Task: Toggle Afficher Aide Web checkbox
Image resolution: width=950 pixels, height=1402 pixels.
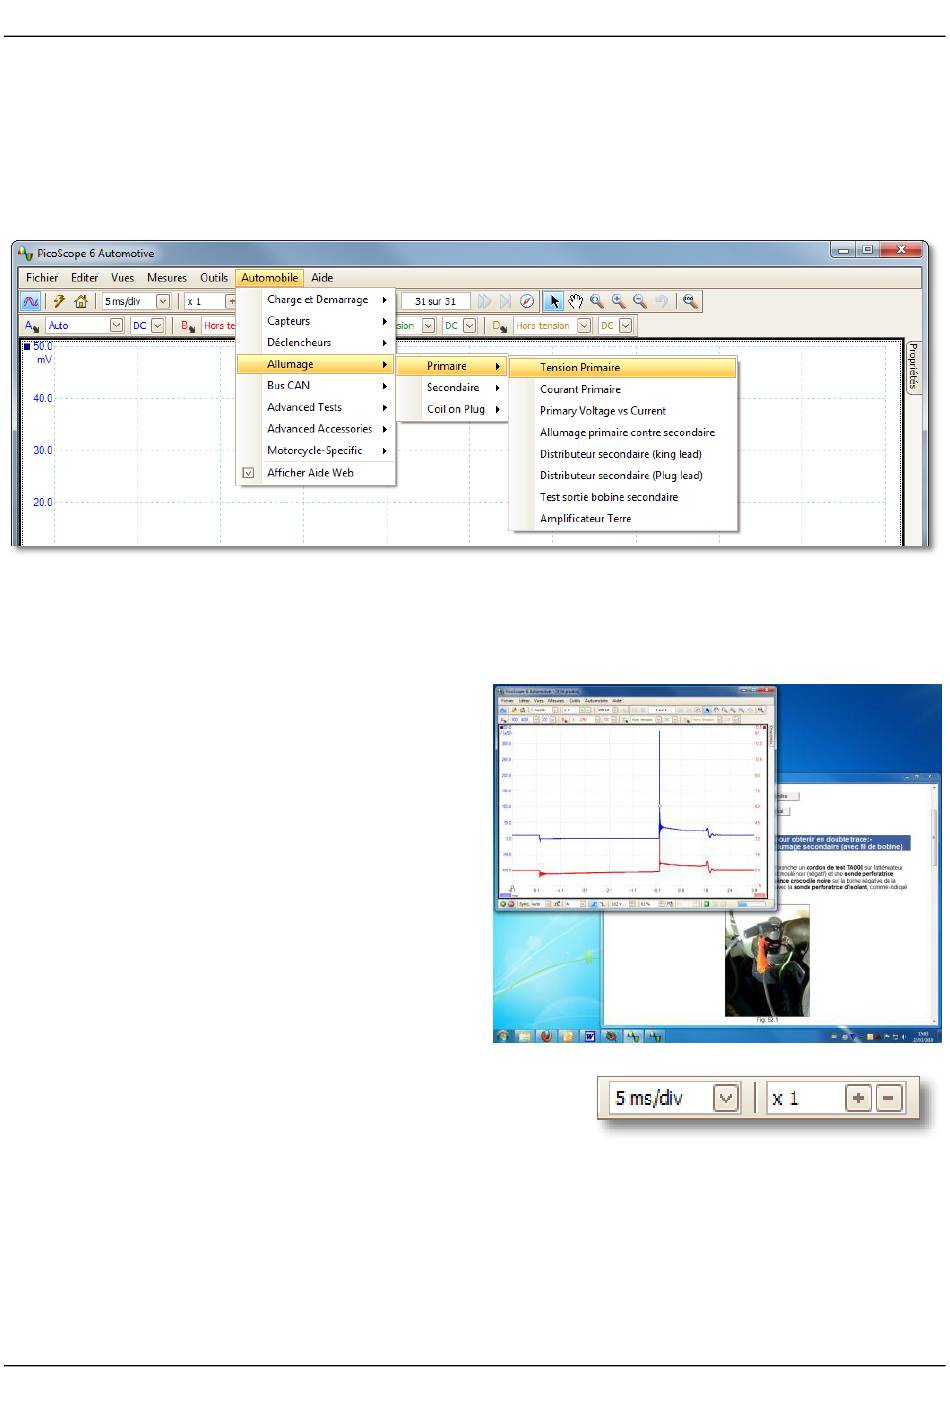Action: tap(249, 473)
